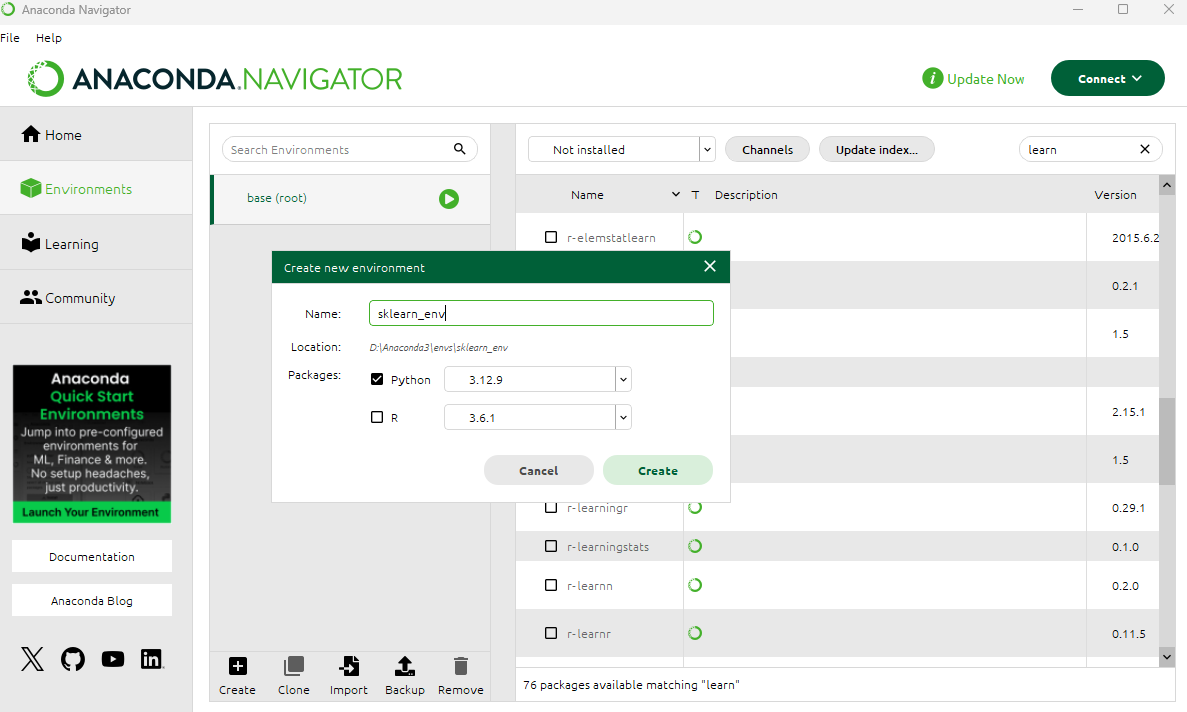Click the Version column header
Viewport: 1187px width, 712px height.
coord(1115,194)
